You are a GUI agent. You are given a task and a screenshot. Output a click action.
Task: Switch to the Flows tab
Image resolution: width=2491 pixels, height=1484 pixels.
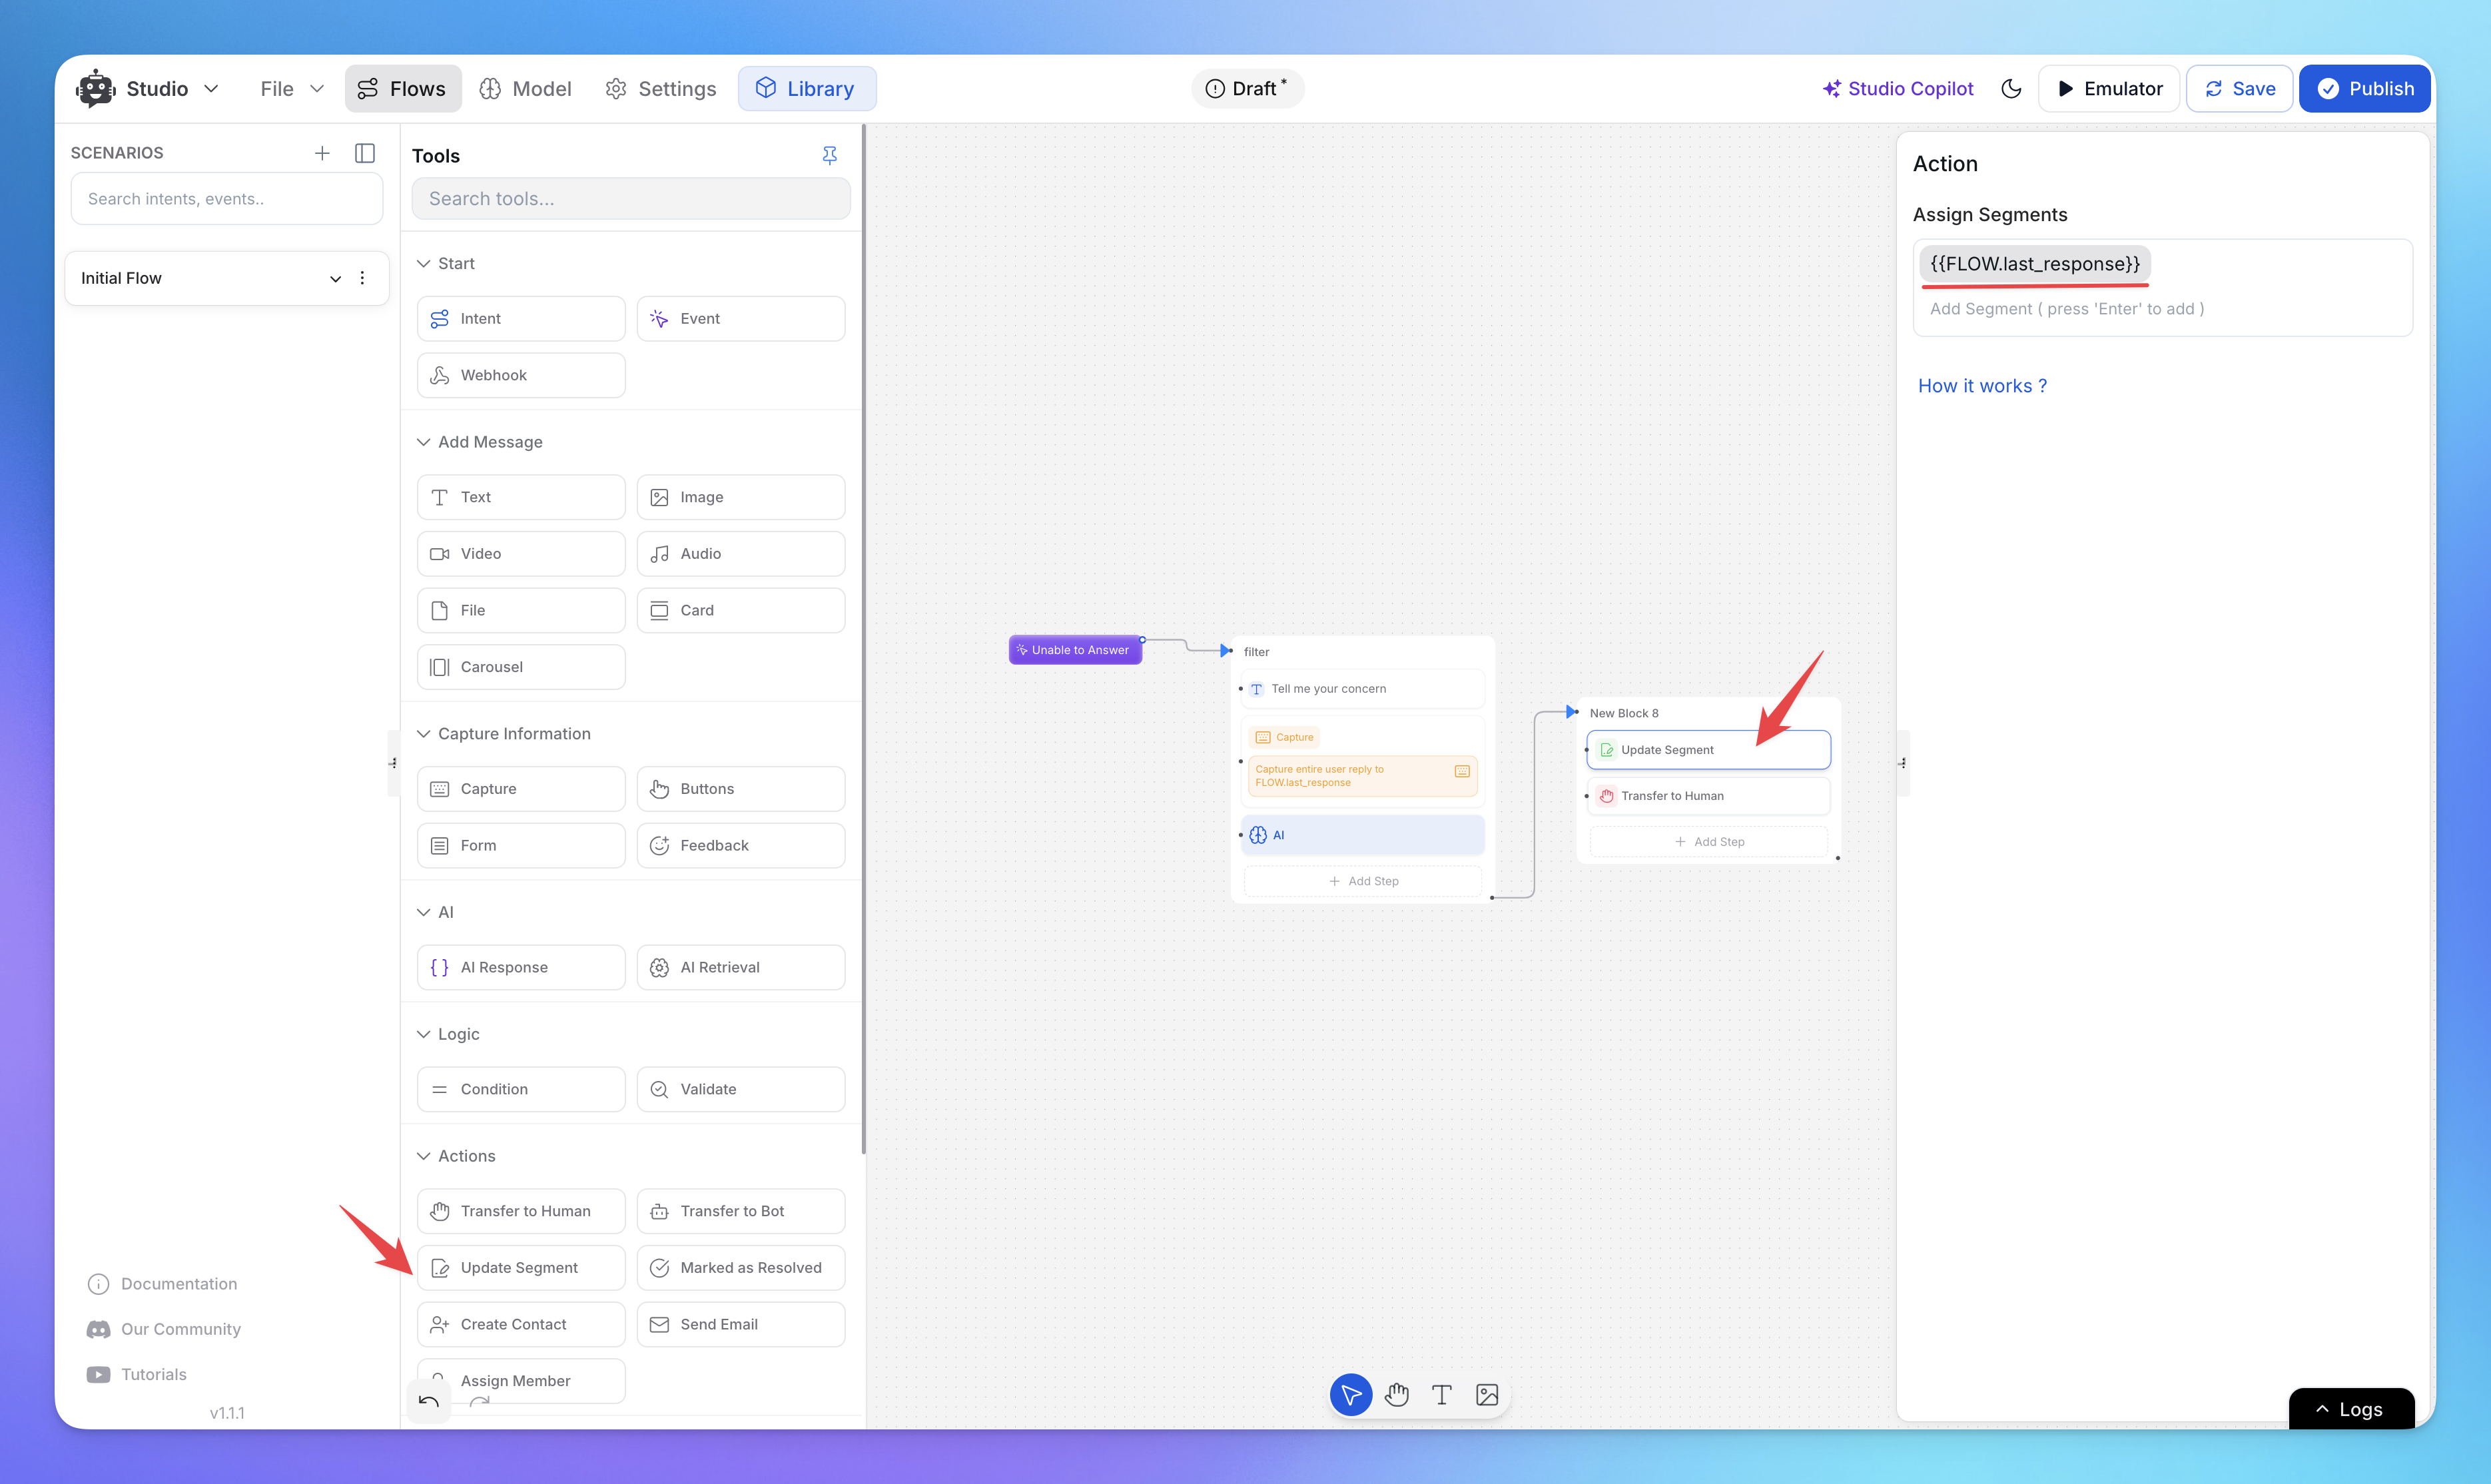pos(402,88)
